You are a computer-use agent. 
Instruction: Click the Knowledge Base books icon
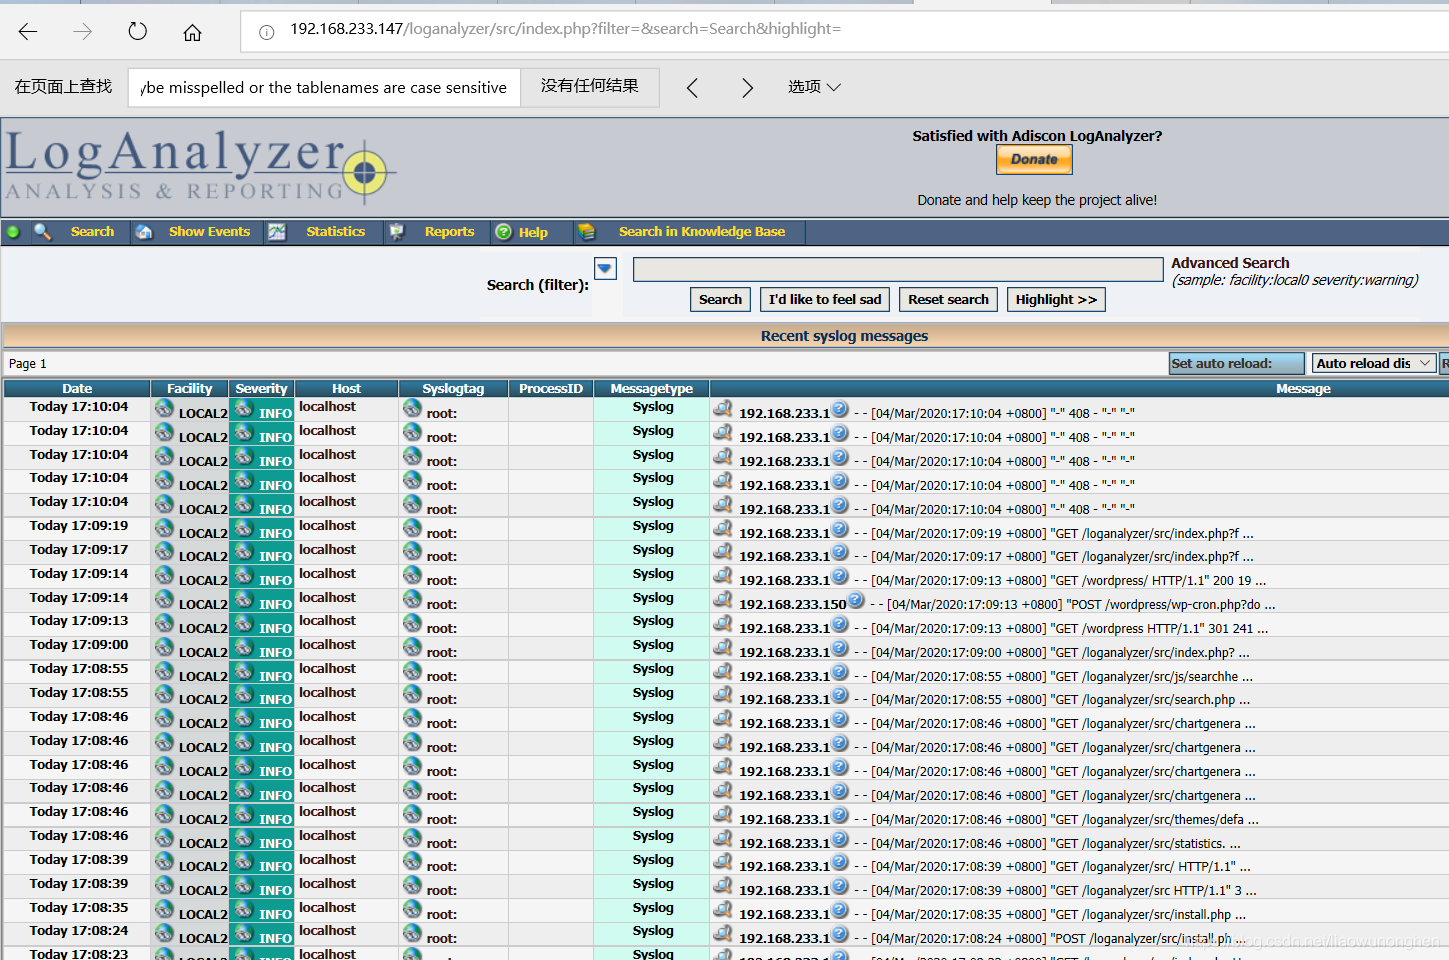pyautogui.click(x=587, y=232)
